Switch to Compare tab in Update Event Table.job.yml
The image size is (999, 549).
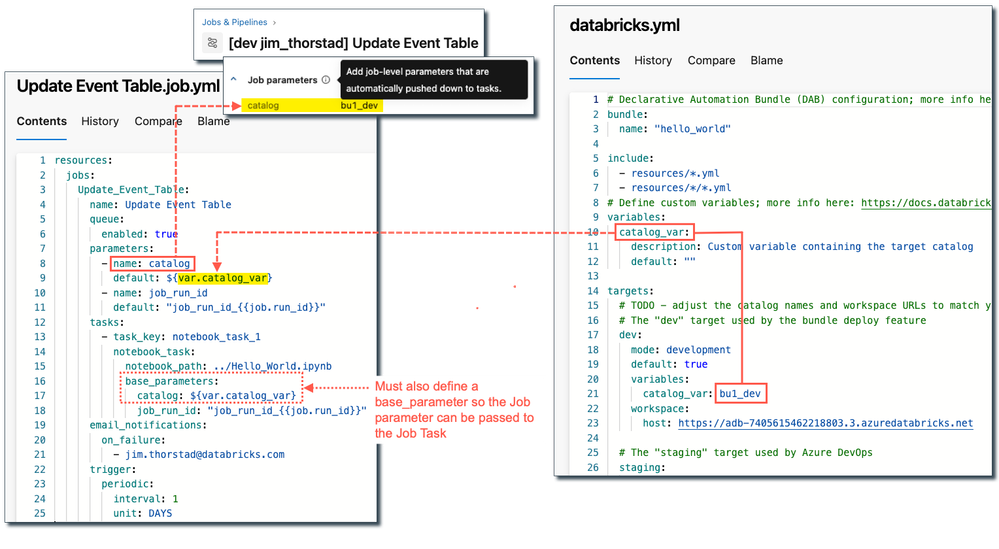coord(158,121)
